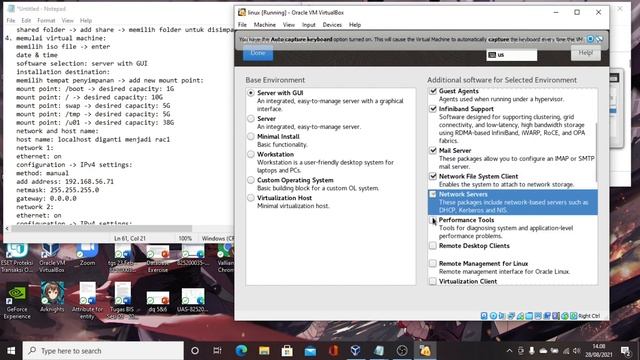Check Virtualization Client add-on
The height and width of the screenshot is (360, 640).
pos(433,281)
